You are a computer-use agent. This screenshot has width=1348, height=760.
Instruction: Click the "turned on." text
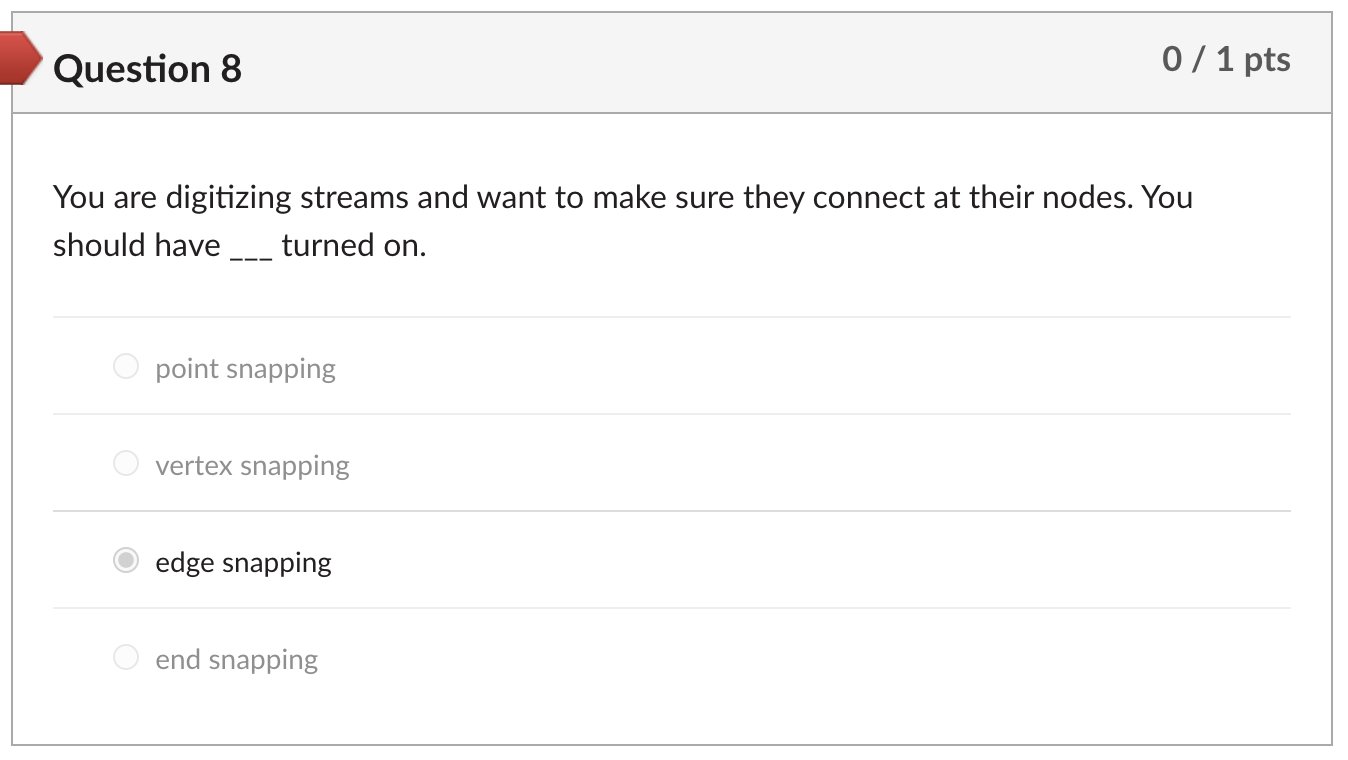coord(354,245)
